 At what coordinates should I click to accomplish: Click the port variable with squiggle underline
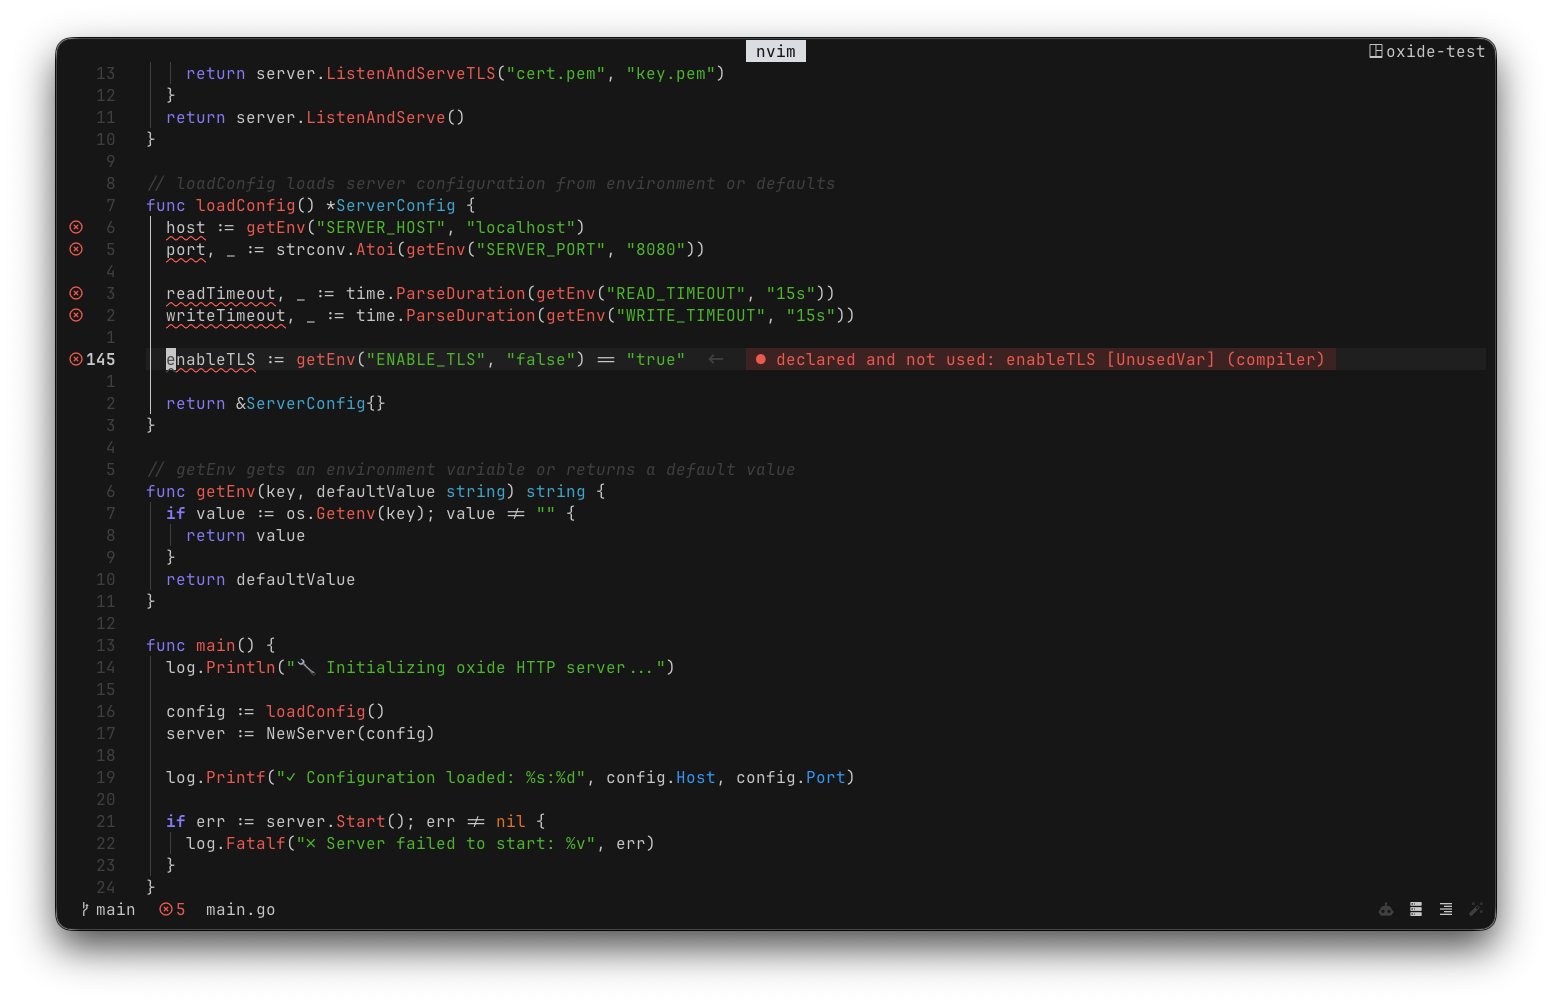tap(186, 250)
